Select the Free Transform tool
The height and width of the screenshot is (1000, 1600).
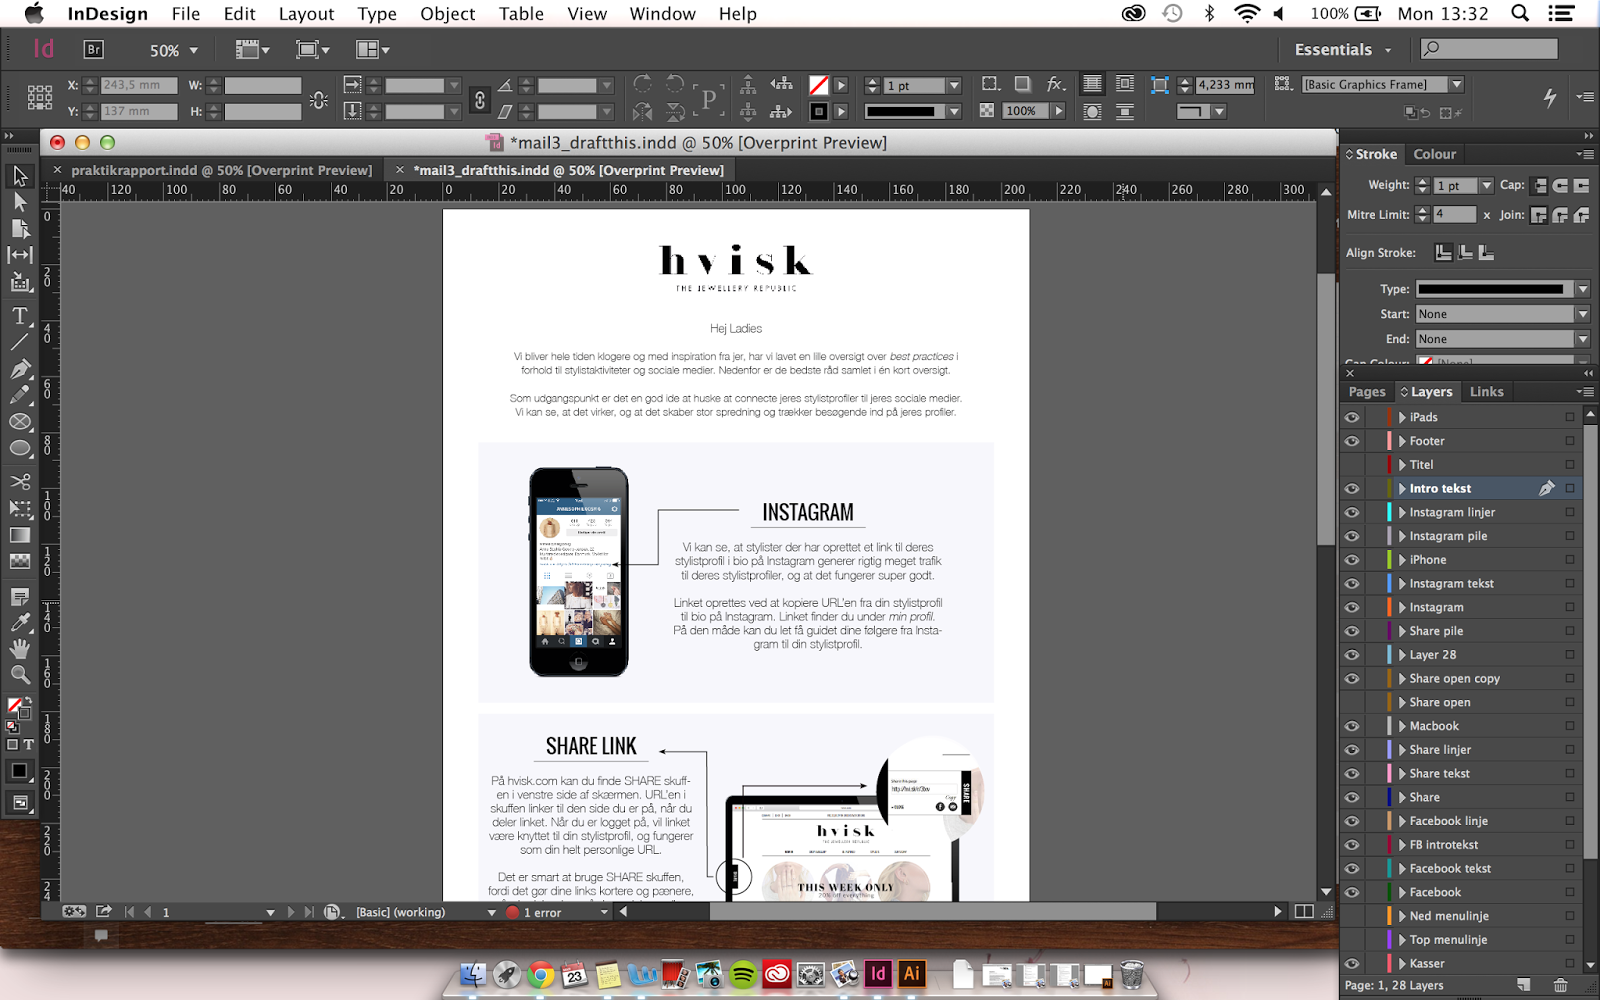20,508
